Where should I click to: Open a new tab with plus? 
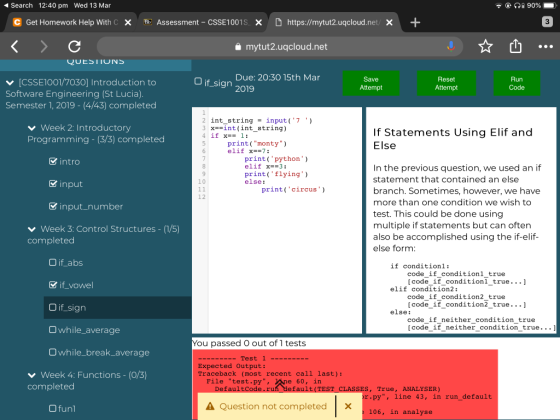point(415,22)
